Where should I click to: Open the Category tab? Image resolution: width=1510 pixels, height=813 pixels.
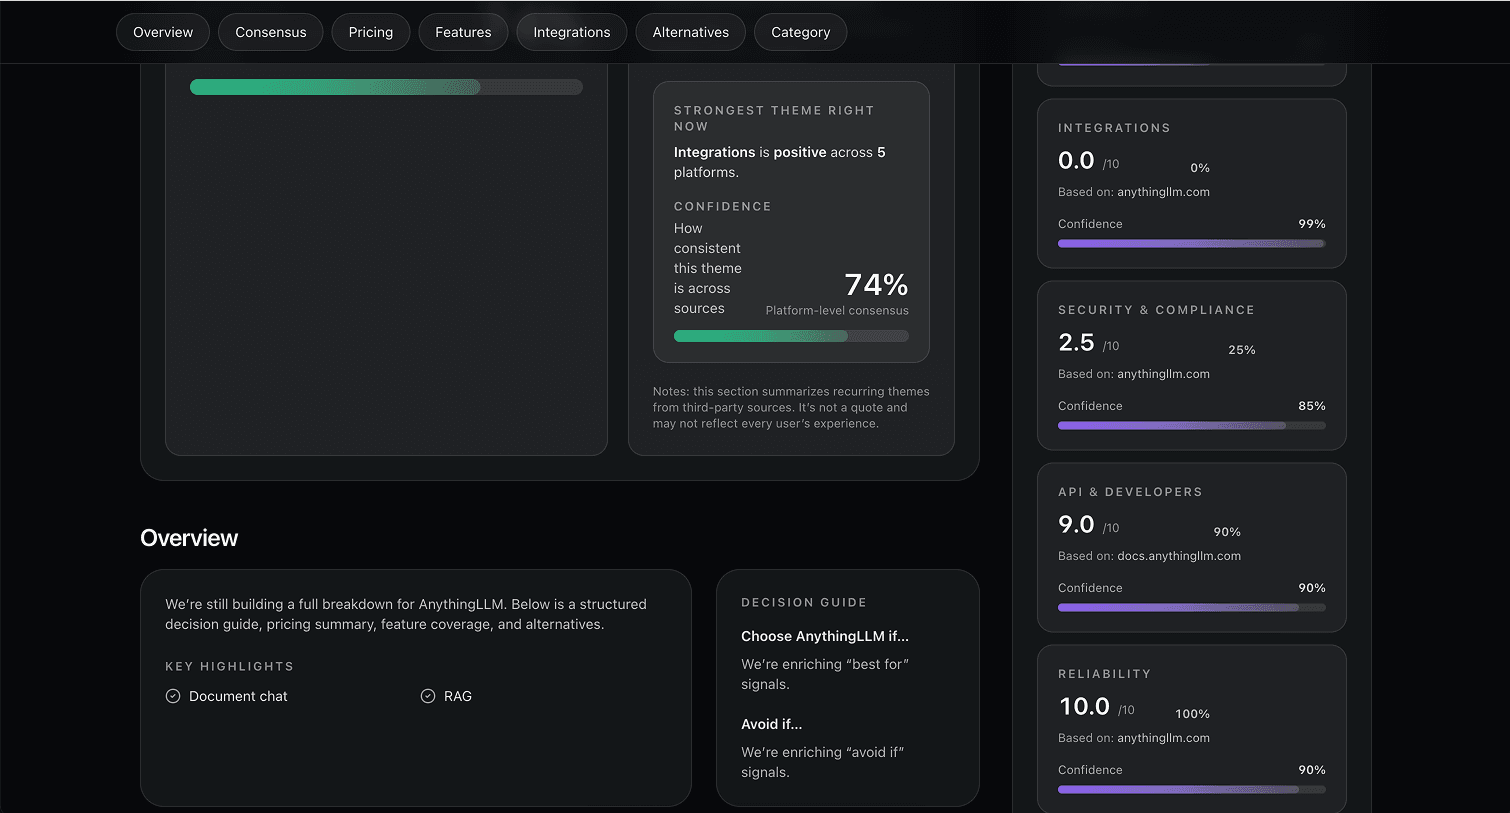pyautogui.click(x=800, y=32)
